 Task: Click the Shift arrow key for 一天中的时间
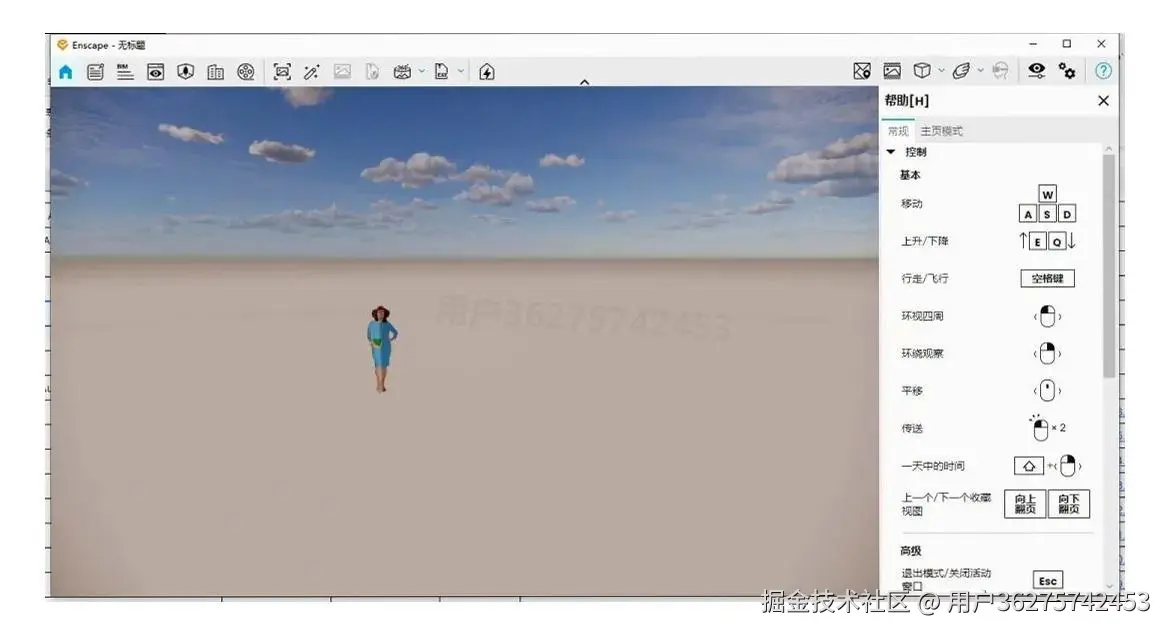click(1028, 466)
